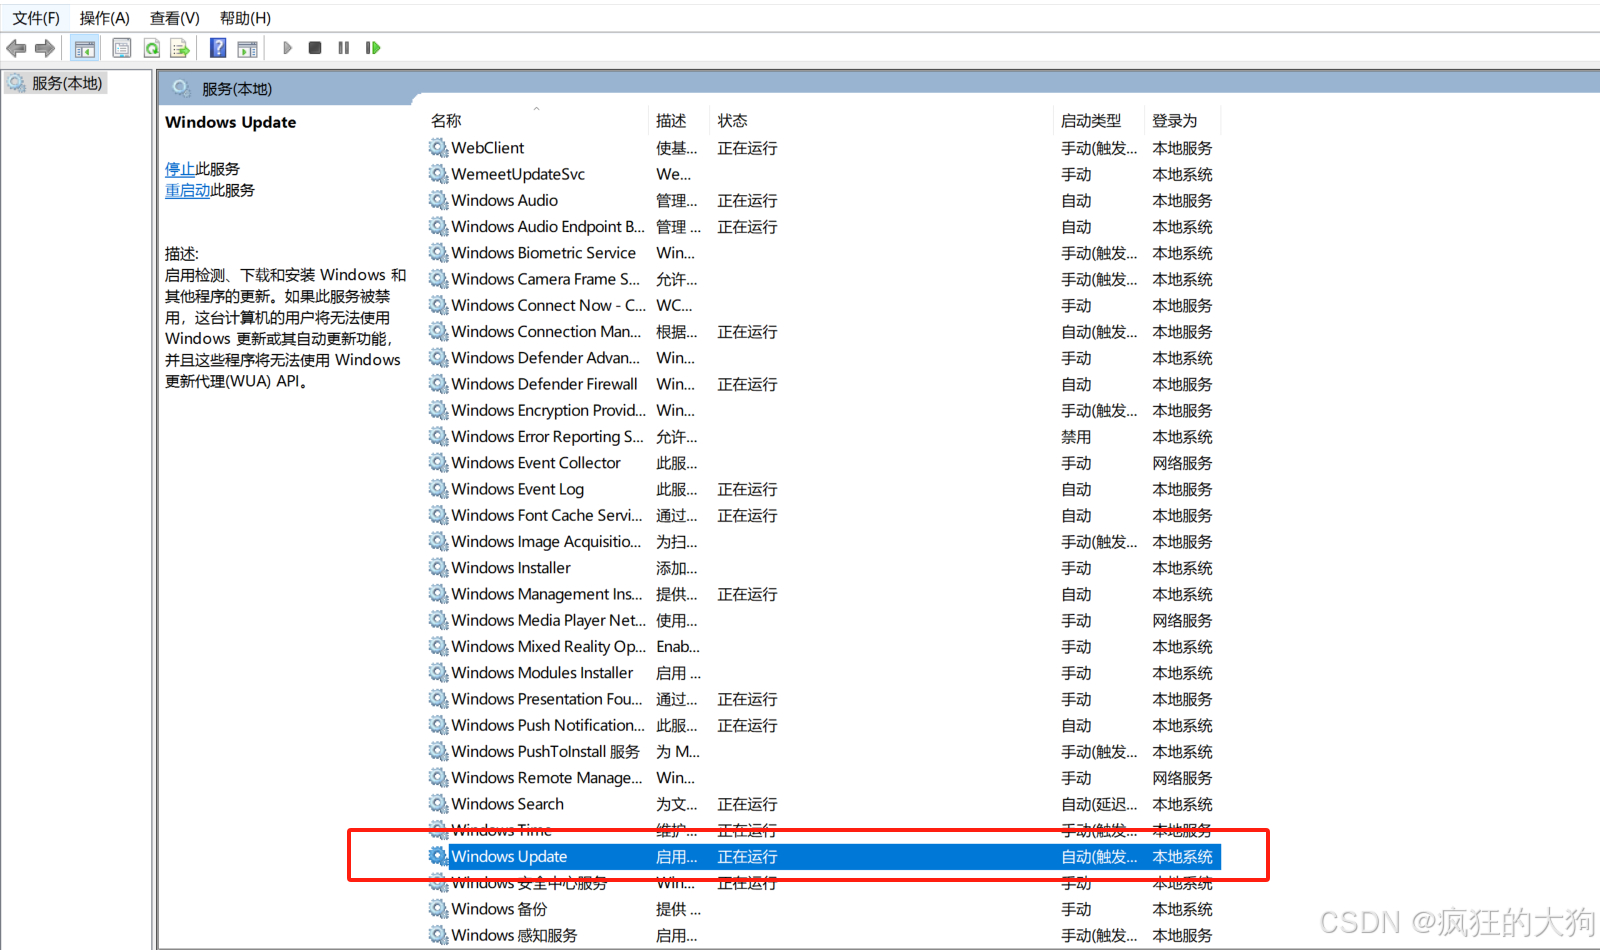Open the 帮助(H) menu
Screen dimensions: 1600x950
pyautogui.click(x=245, y=18)
